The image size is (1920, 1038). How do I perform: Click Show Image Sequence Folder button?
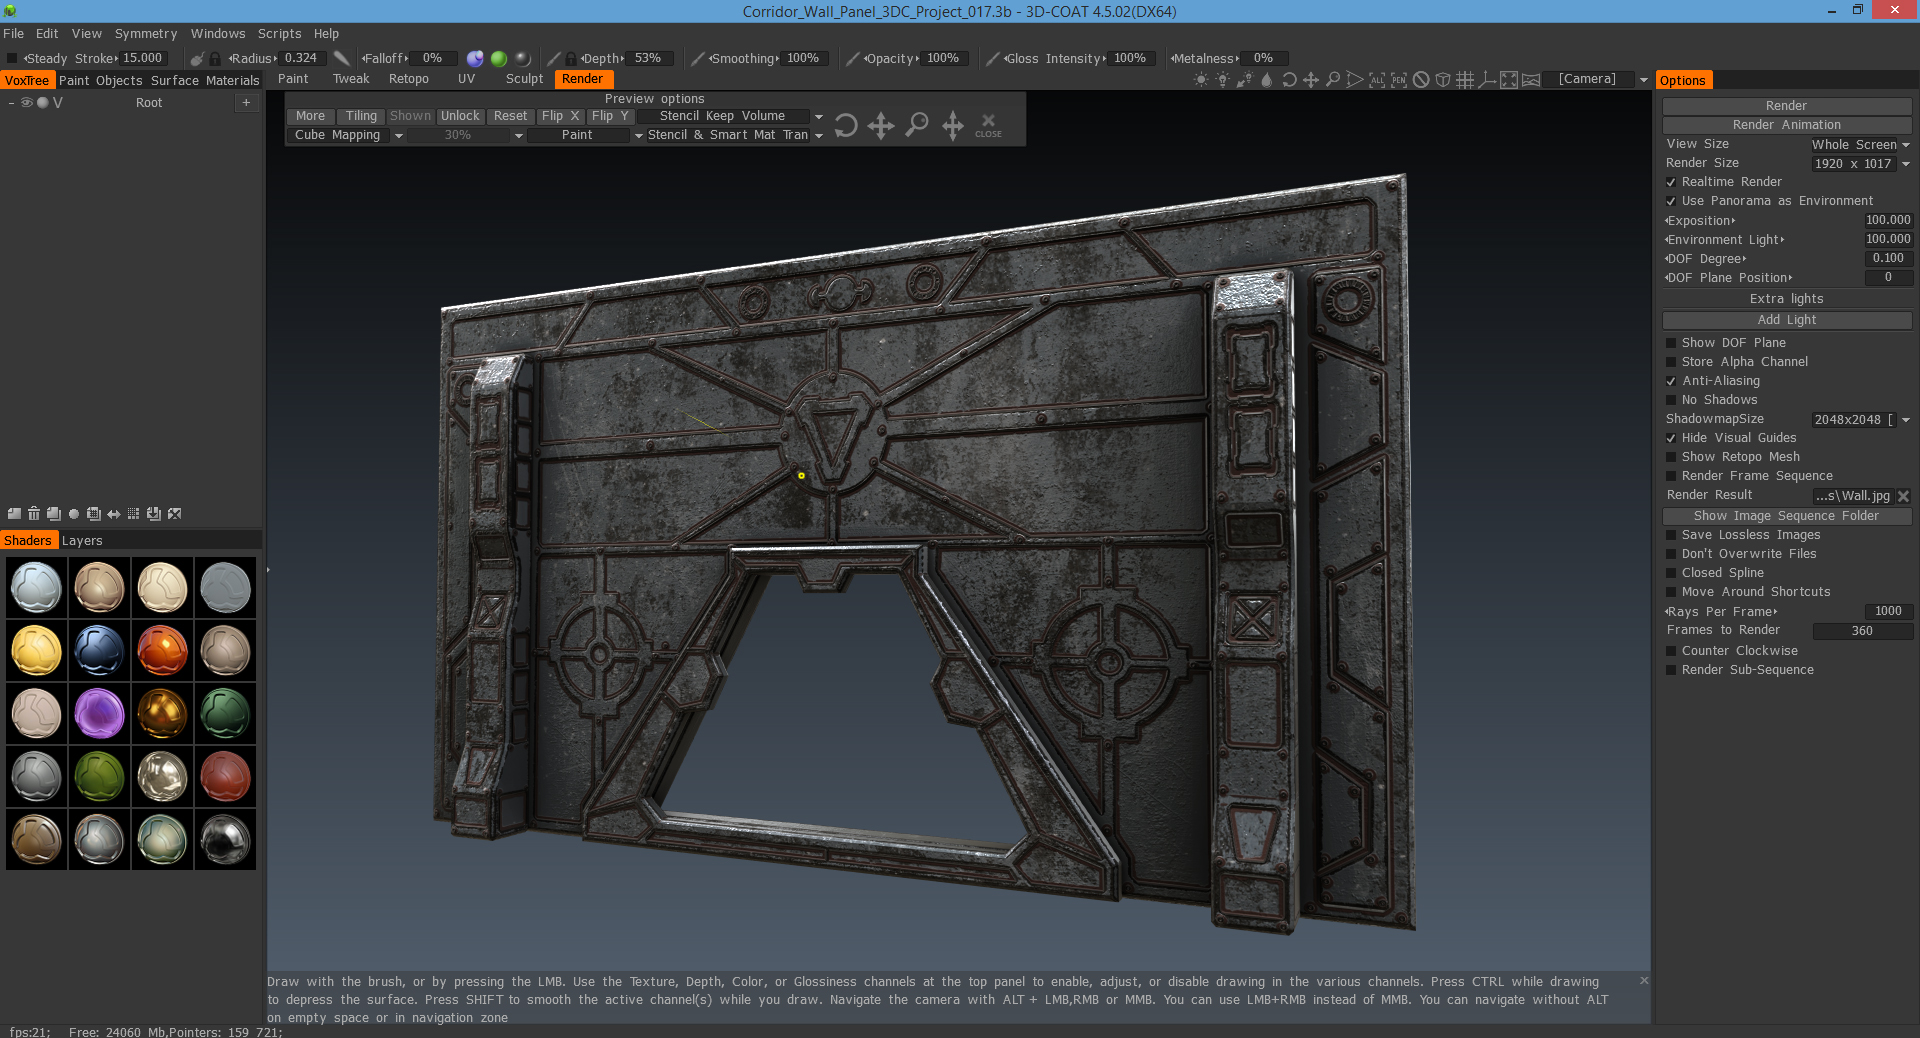1787,516
